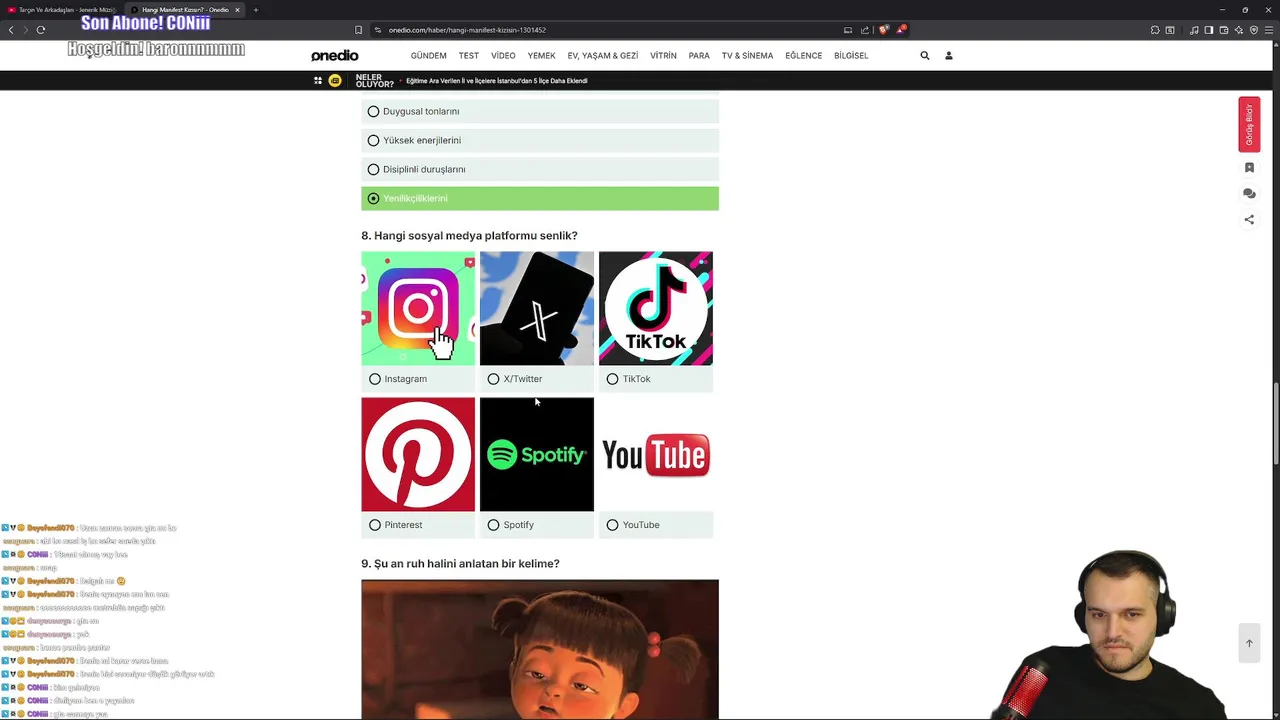Open the extensions puzzle icon

pyautogui.click(x=1155, y=30)
